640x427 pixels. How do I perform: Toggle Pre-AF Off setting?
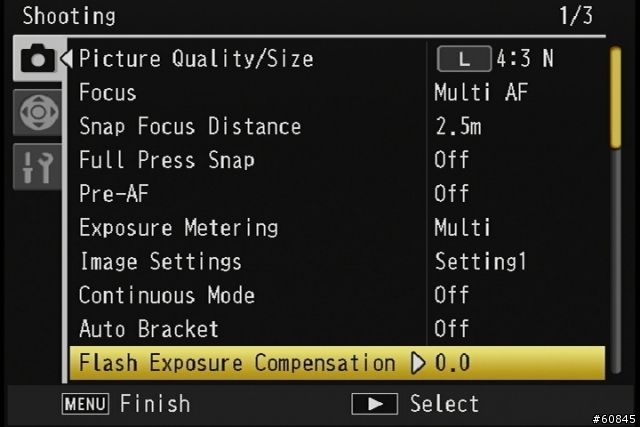pos(451,193)
